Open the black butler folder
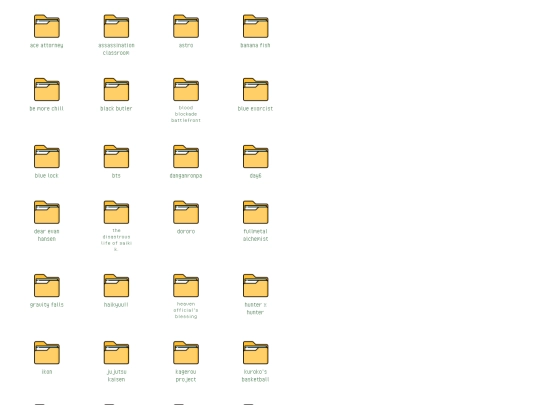The image size is (540, 405). click(x=116, y=90)
